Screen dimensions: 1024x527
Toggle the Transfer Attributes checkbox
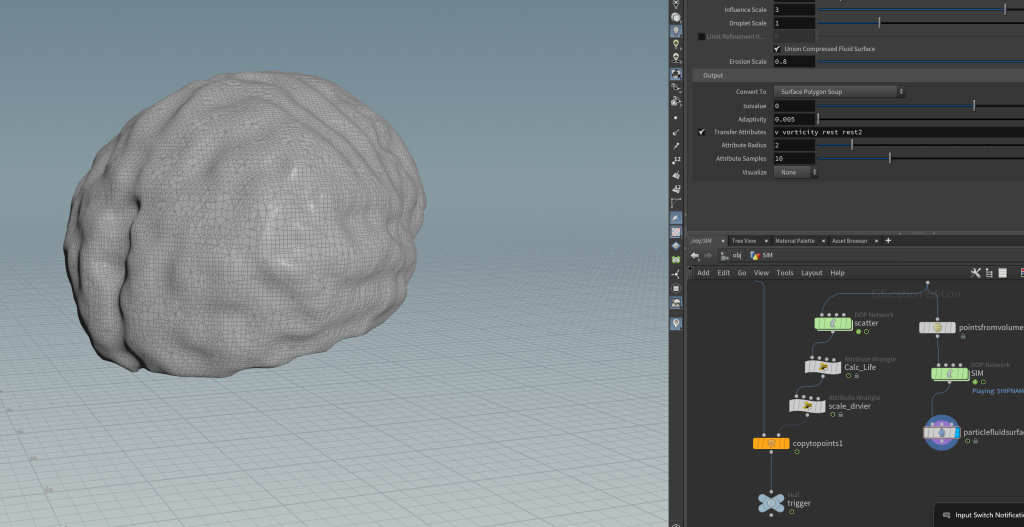702,132
